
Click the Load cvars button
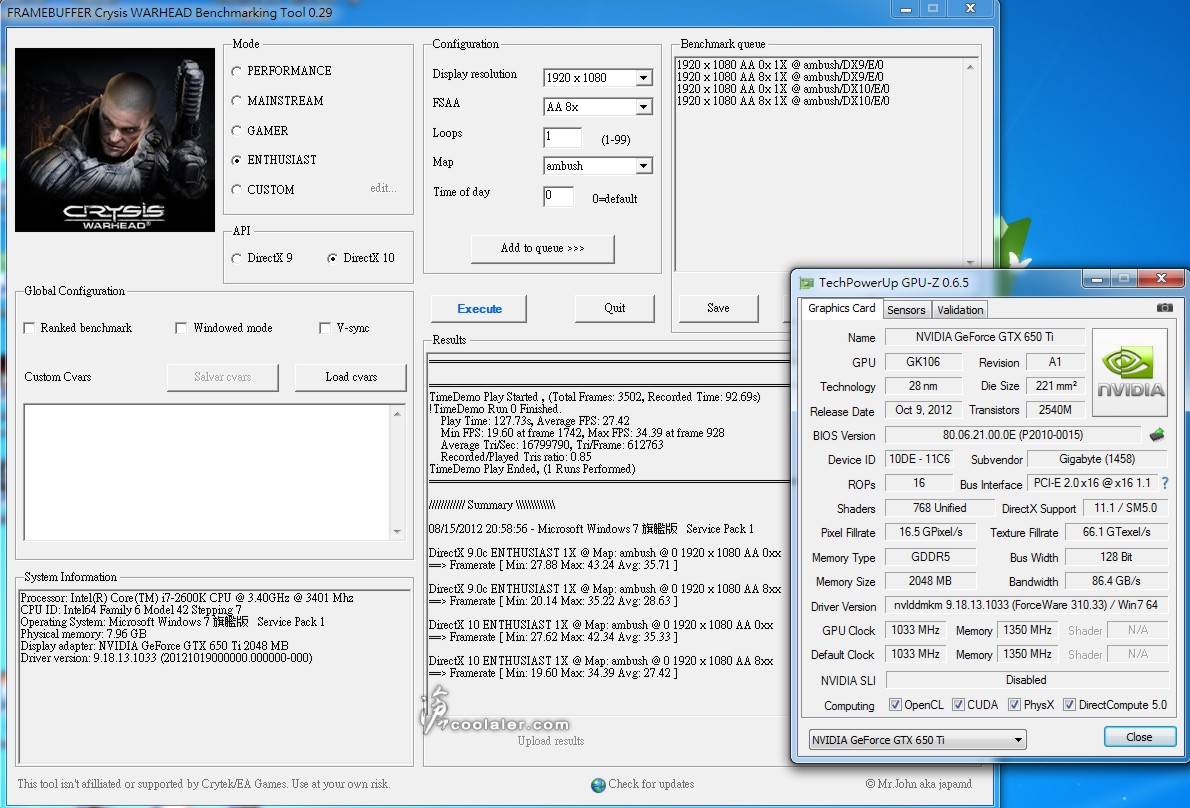[x=351, y=377]
